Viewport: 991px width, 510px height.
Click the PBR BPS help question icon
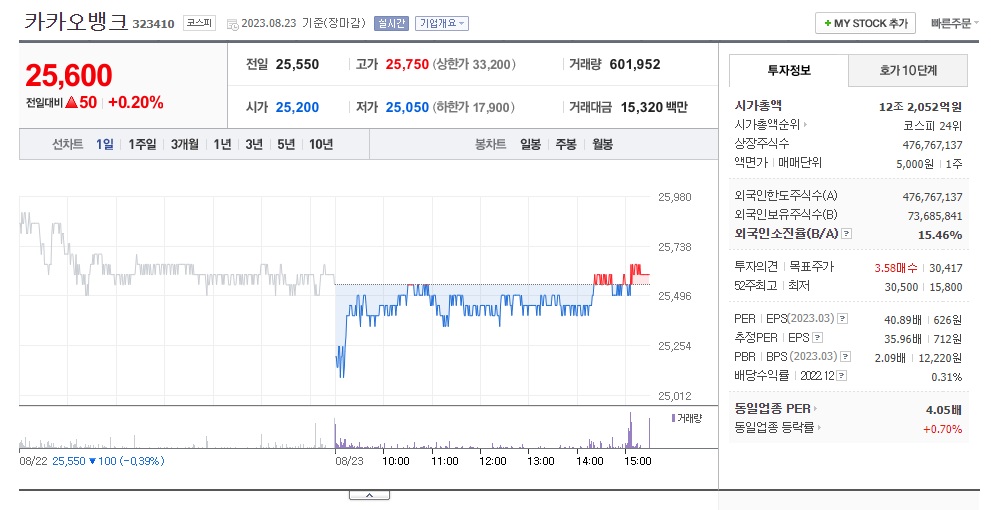coord(846,357)
